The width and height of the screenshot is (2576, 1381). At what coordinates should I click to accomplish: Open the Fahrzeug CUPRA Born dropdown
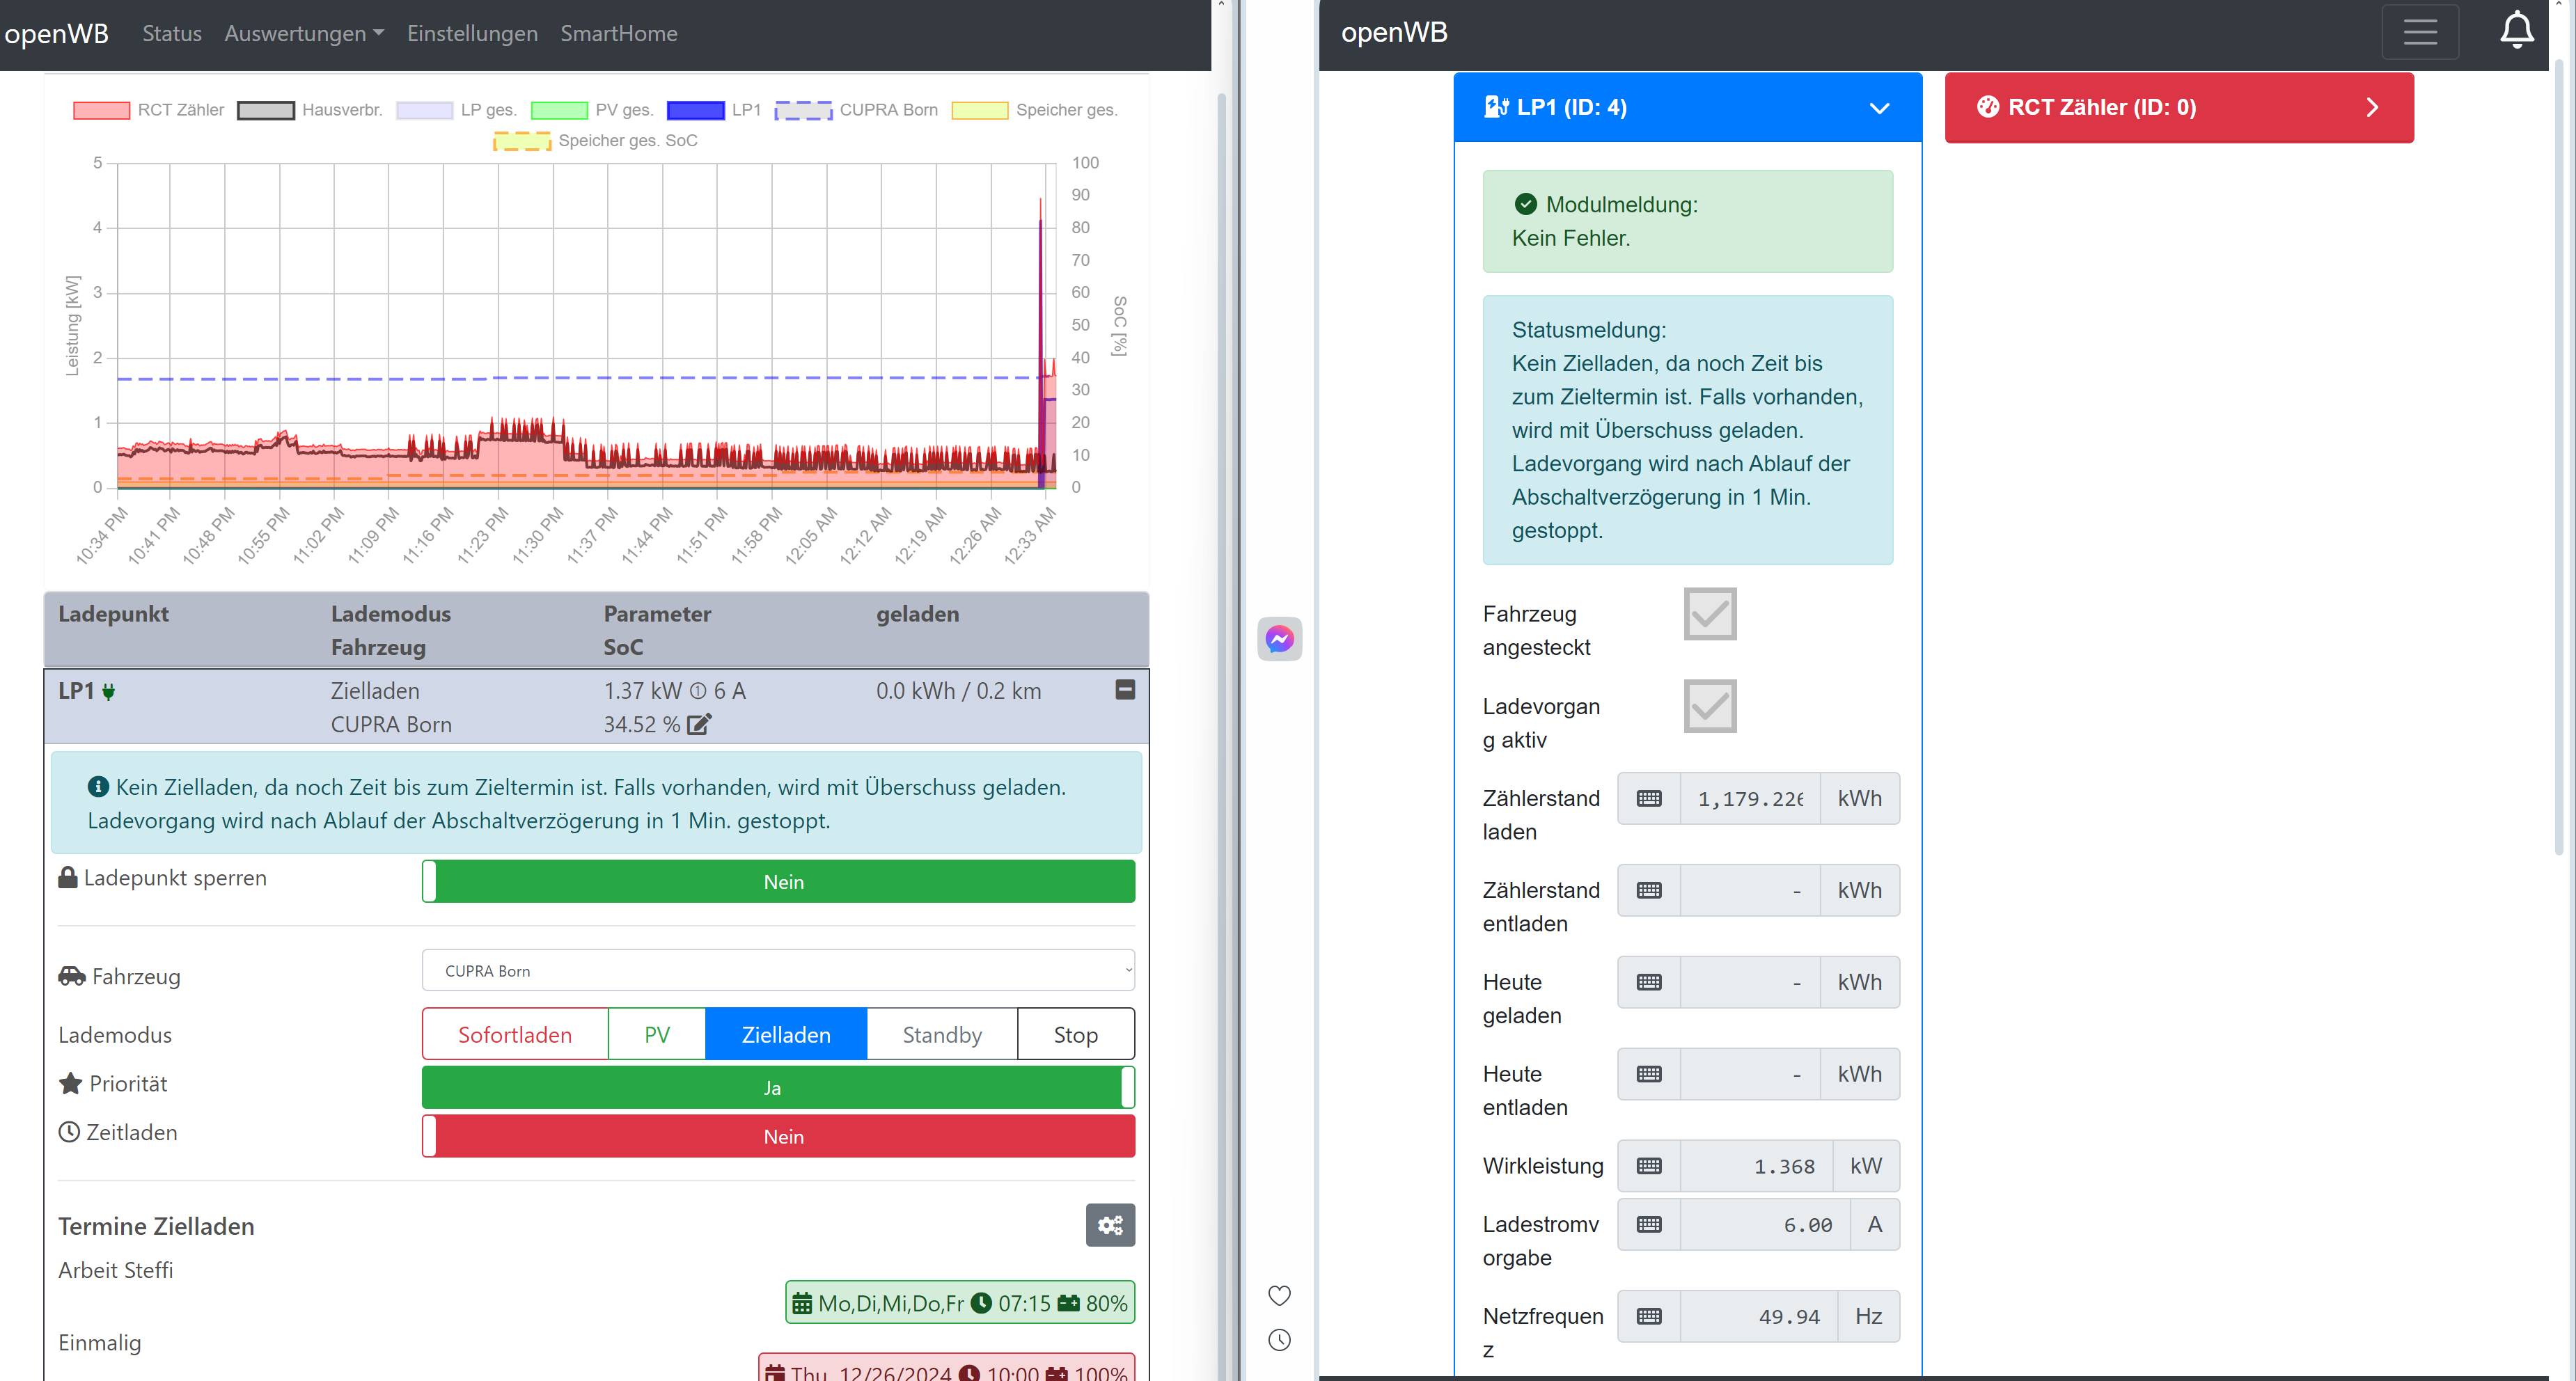point(778,970)
